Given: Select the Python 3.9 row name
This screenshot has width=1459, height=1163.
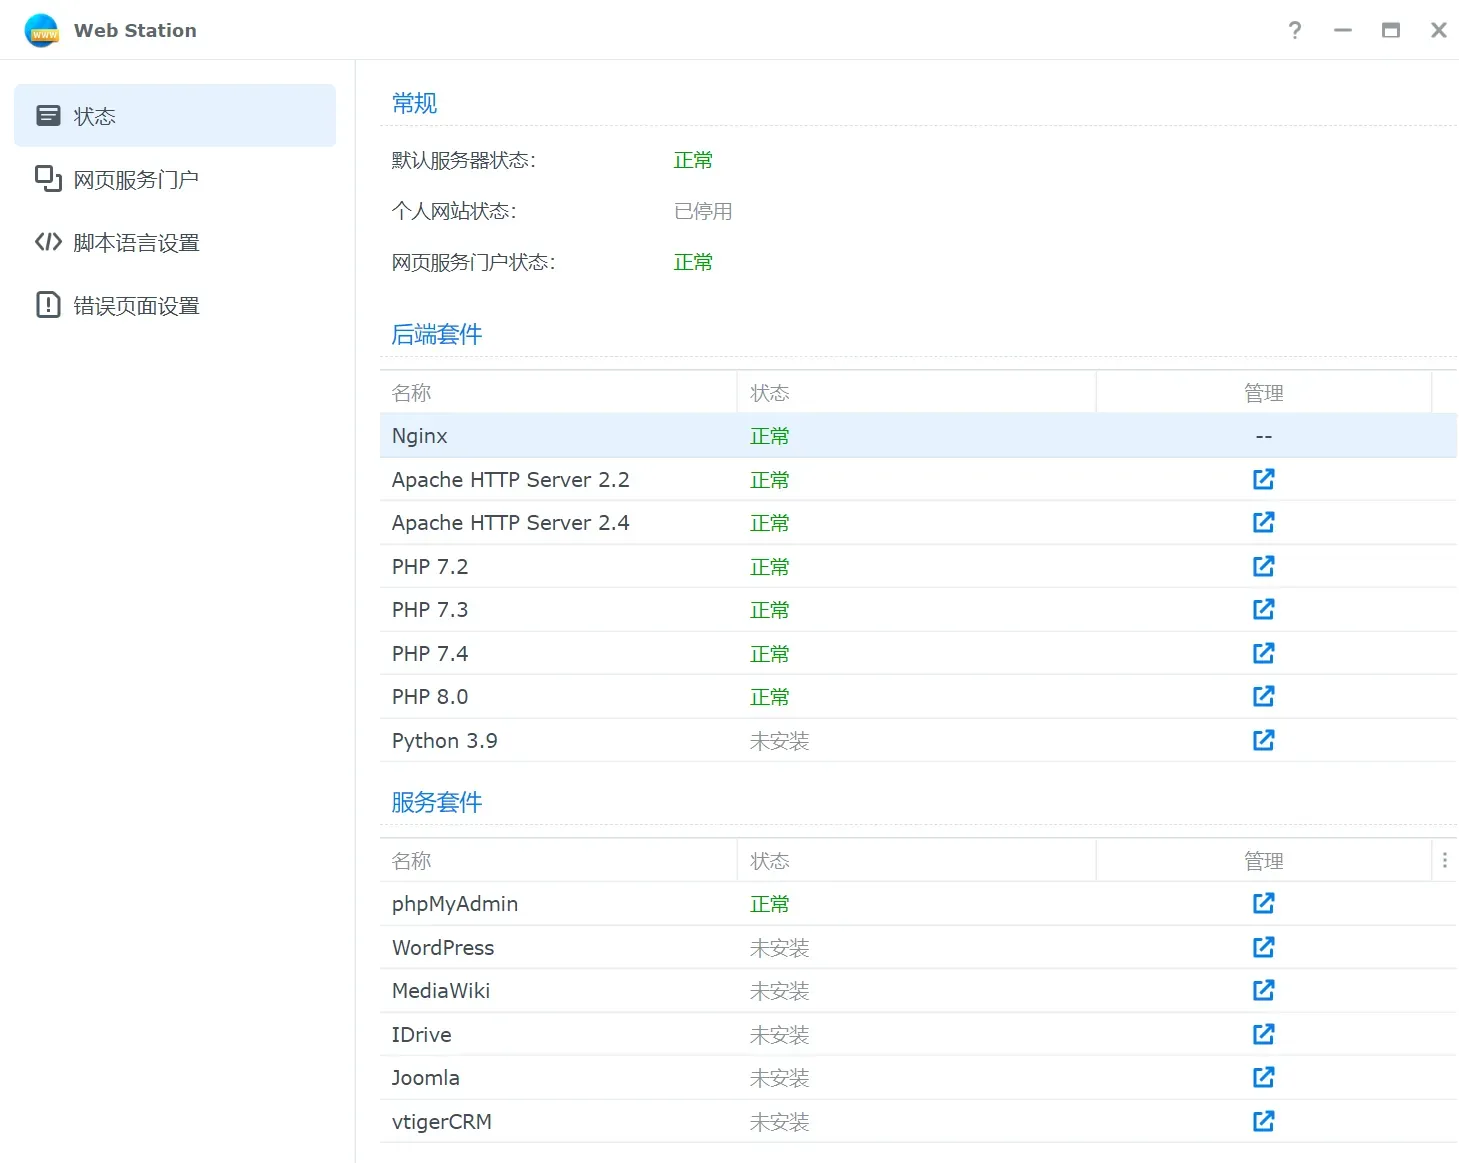Looking at the screenshot, I should point(444,741).
